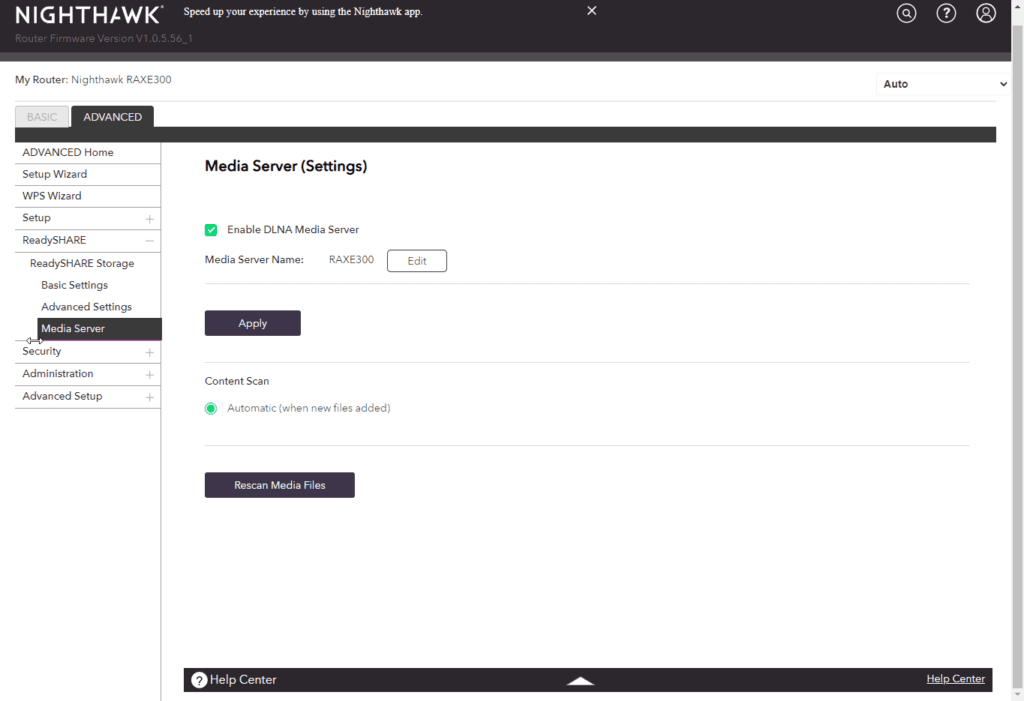
Task: Click the Help Center question mark icon
Action: click(199, 680)
